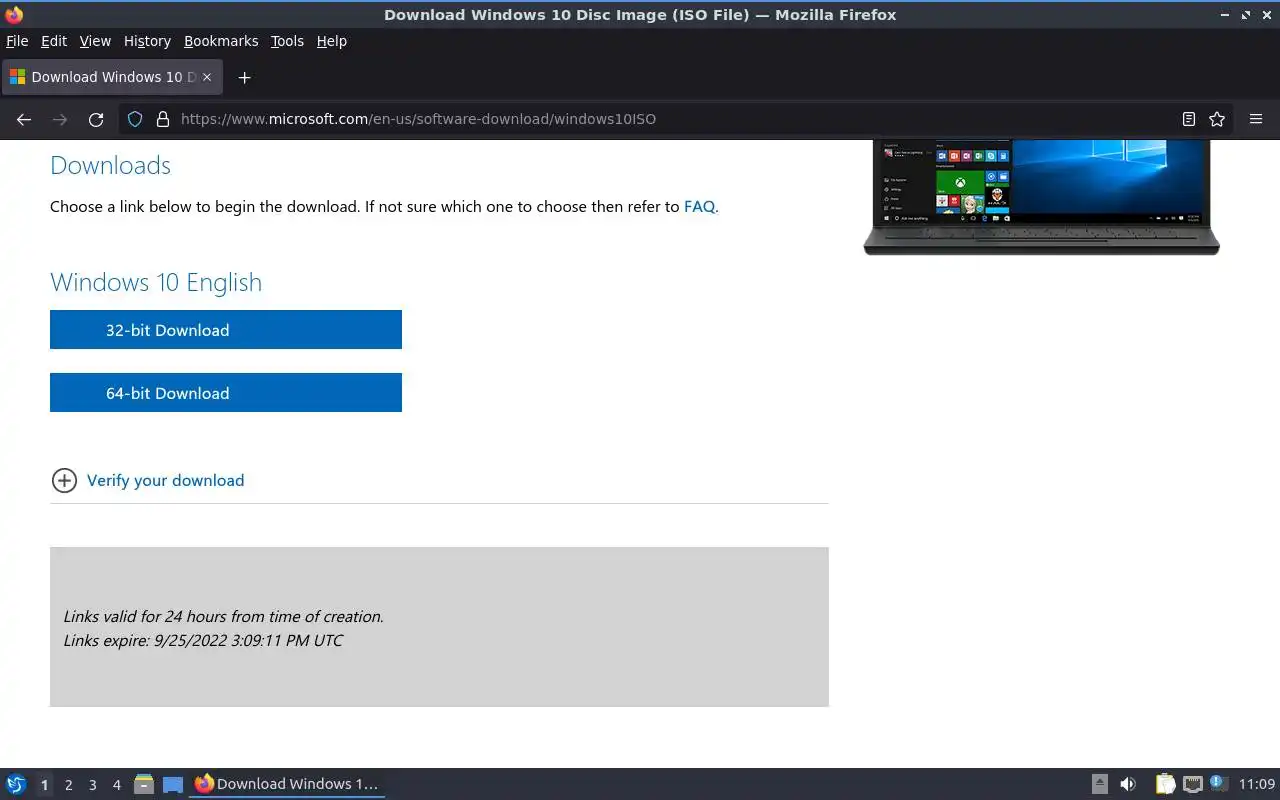1280x800 pixels.
Task: Reload the current page
Action: coord(96,119)
